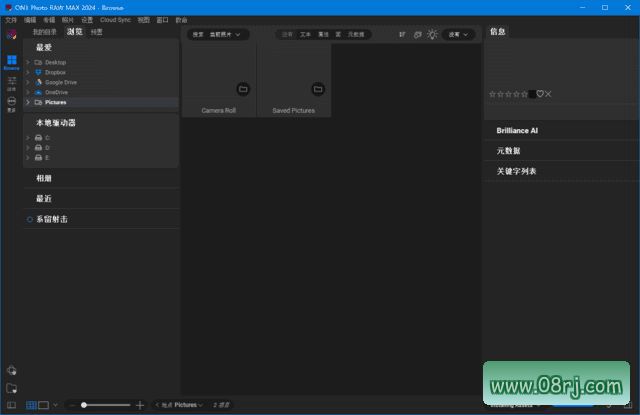The width and height of the screenshot is (640, 415).
Task: Click the plus to enlarge thumbnails
Action: (140, 405)
